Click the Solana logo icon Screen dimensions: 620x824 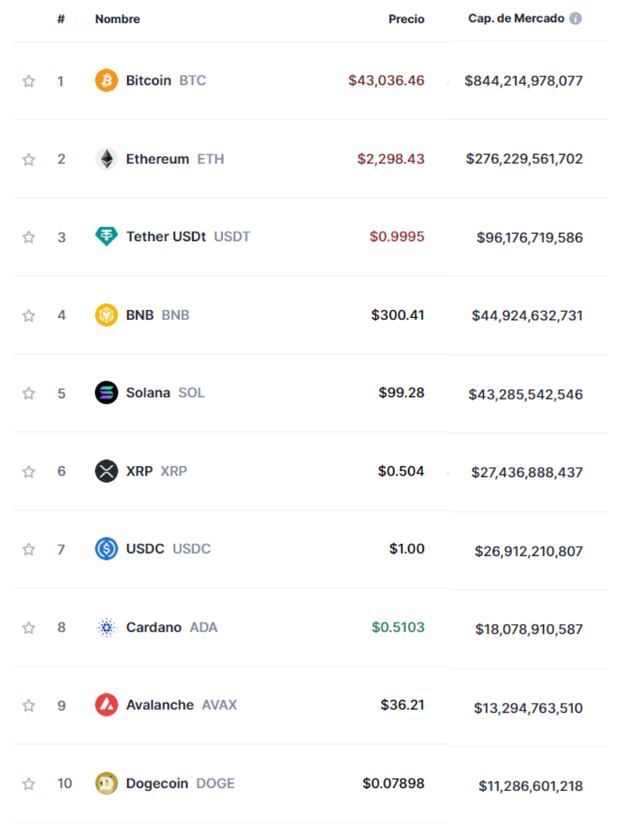pyautogui.click(x=106, y=393)
